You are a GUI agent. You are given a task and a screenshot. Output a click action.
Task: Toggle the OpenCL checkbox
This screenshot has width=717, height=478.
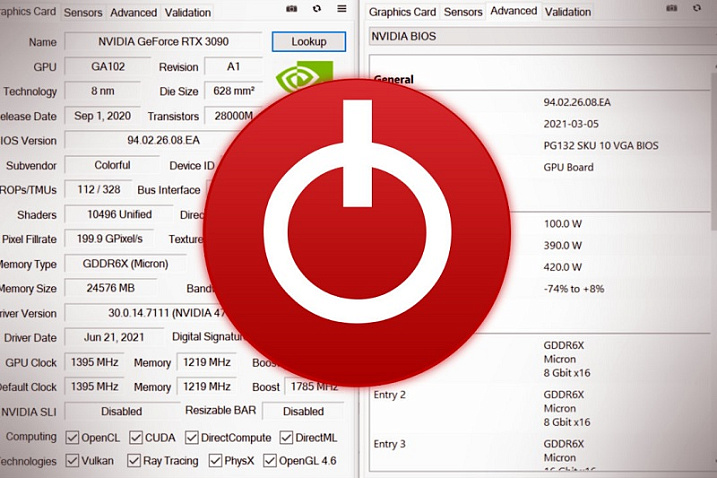[72, 437]
